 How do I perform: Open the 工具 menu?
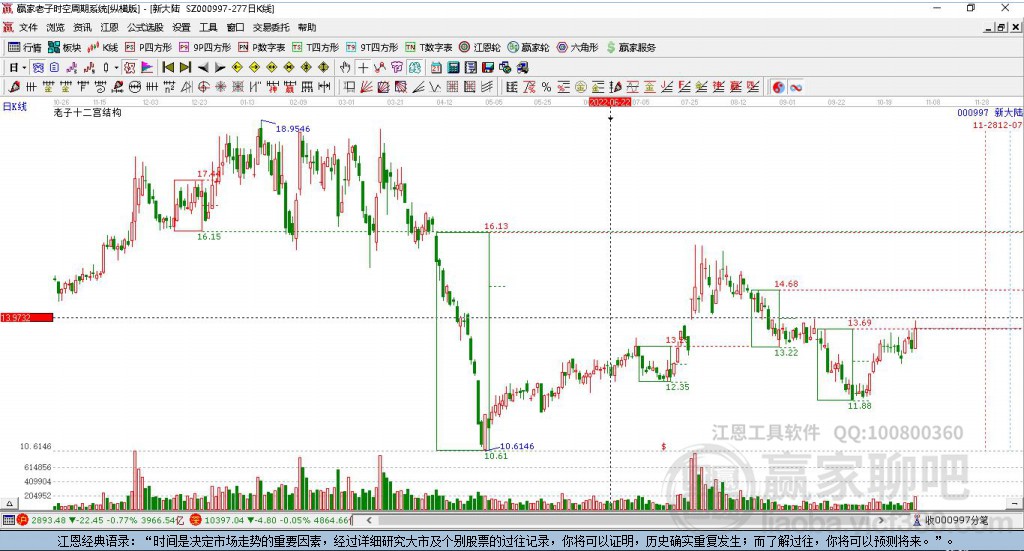tap(208, 27)
